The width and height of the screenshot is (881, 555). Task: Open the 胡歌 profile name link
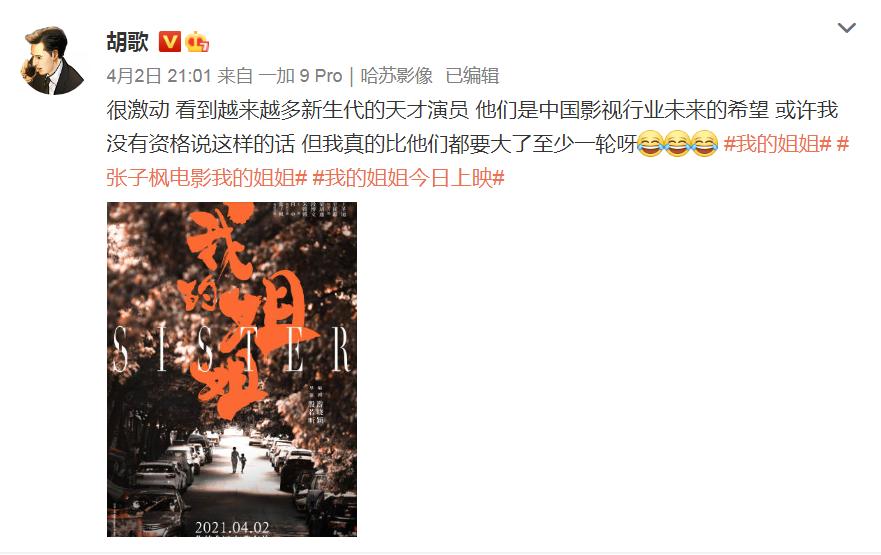[x=128, y=42]
